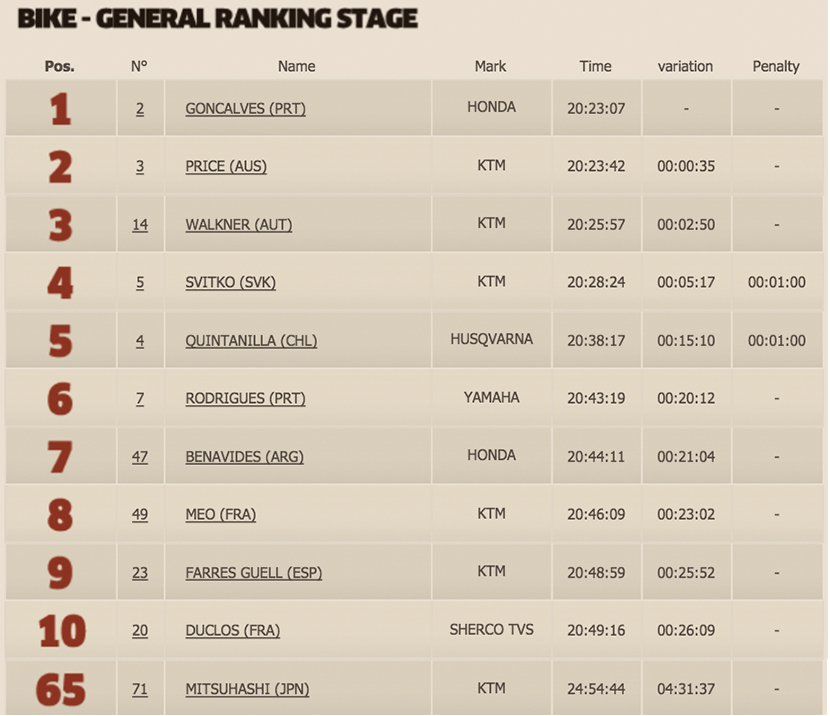Open BENAVIDES (ARG) rider link
The width and height of the screenshot is (830, 716).
245,456
